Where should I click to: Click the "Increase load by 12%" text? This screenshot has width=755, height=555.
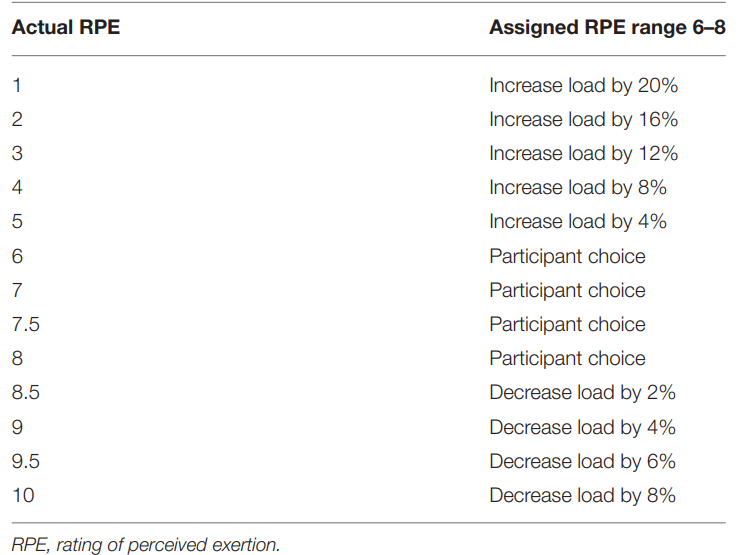584,154
